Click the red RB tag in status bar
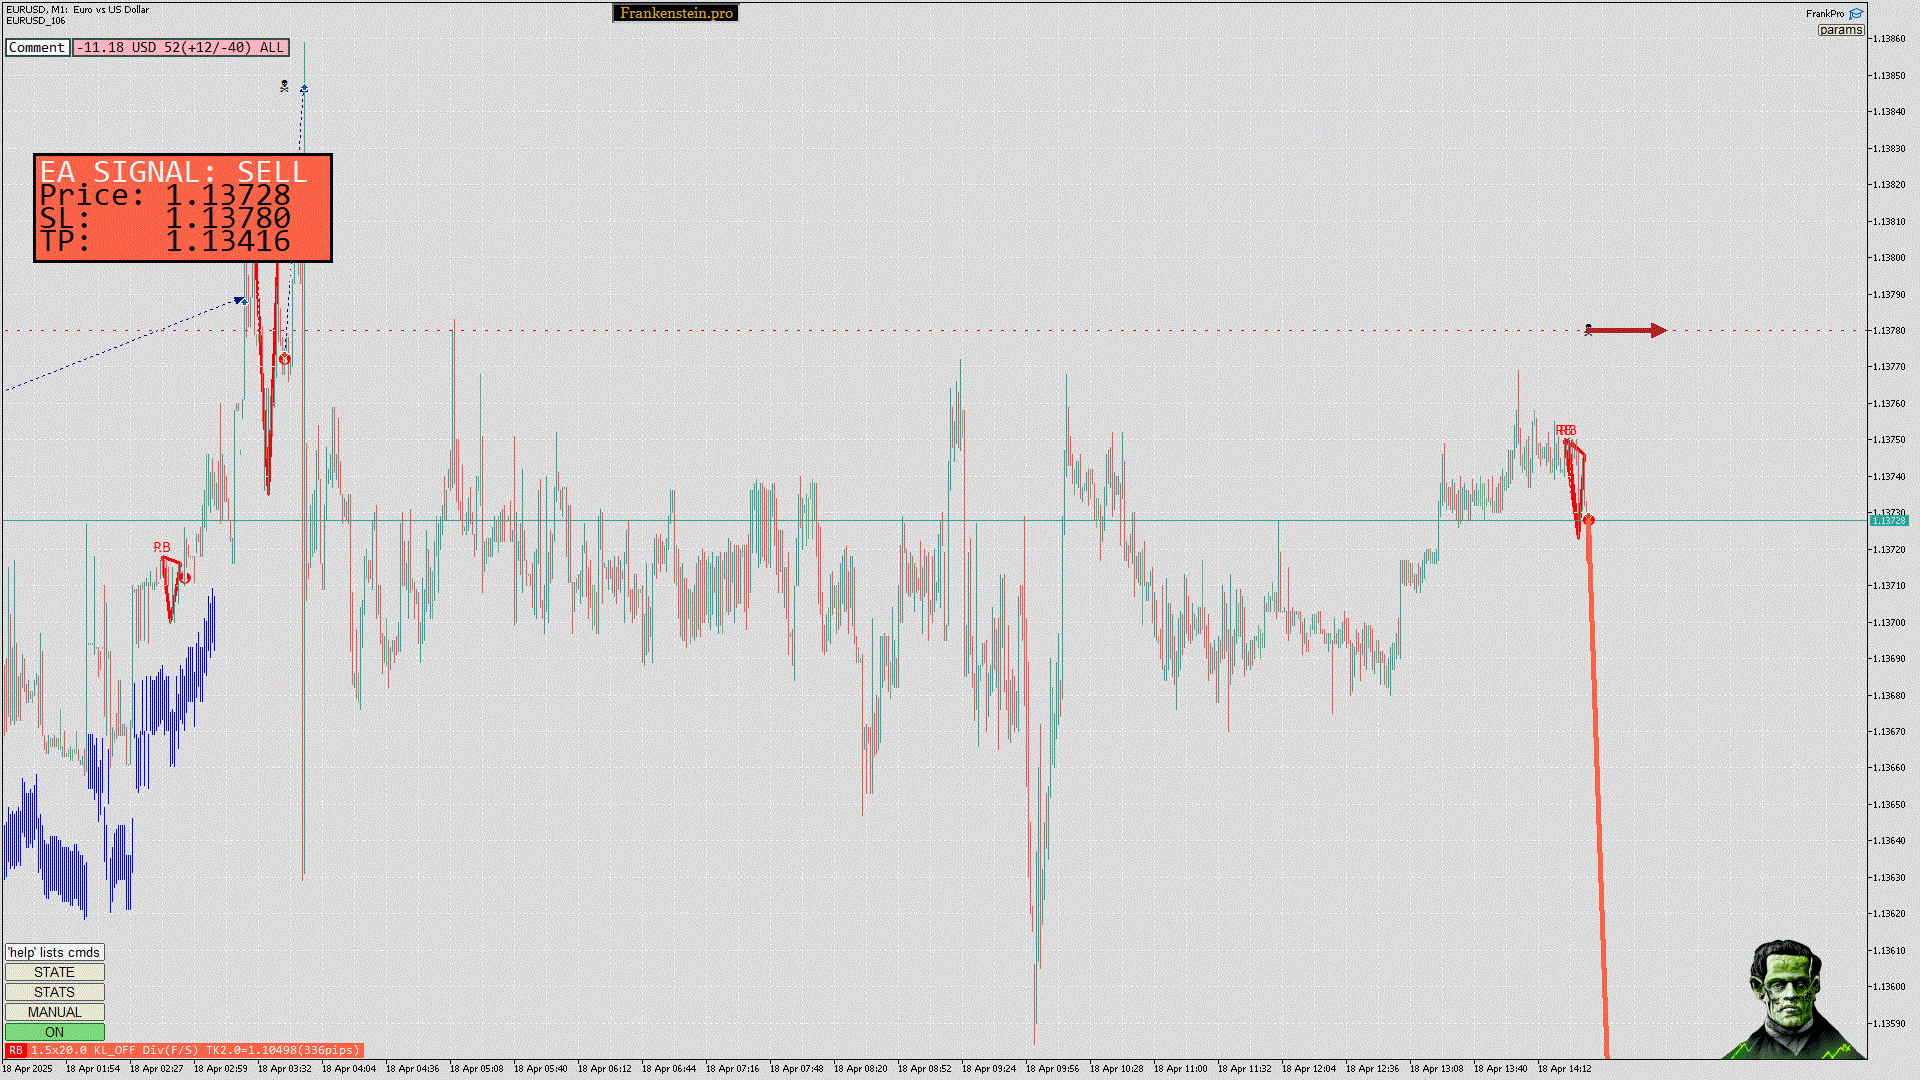 coord(15,1050)
